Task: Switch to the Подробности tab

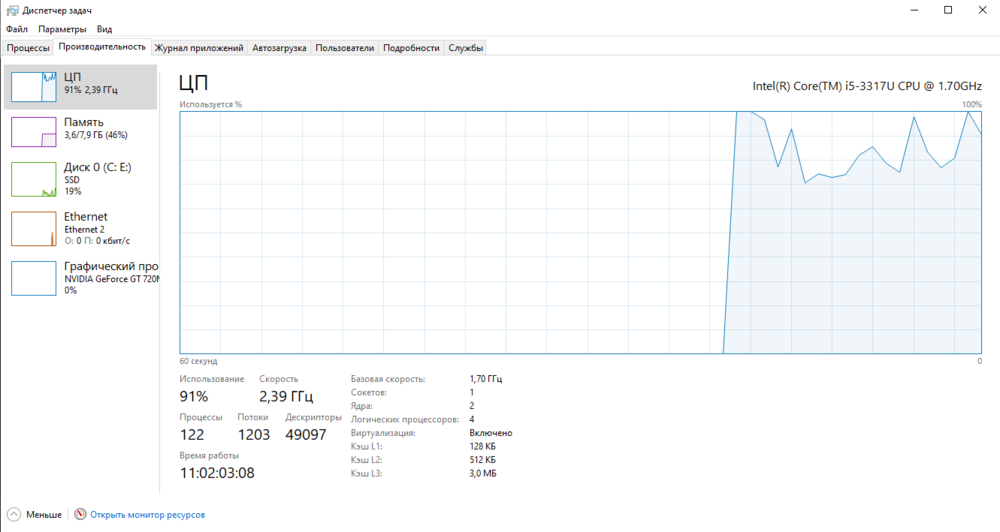Action: click(411, 48)
